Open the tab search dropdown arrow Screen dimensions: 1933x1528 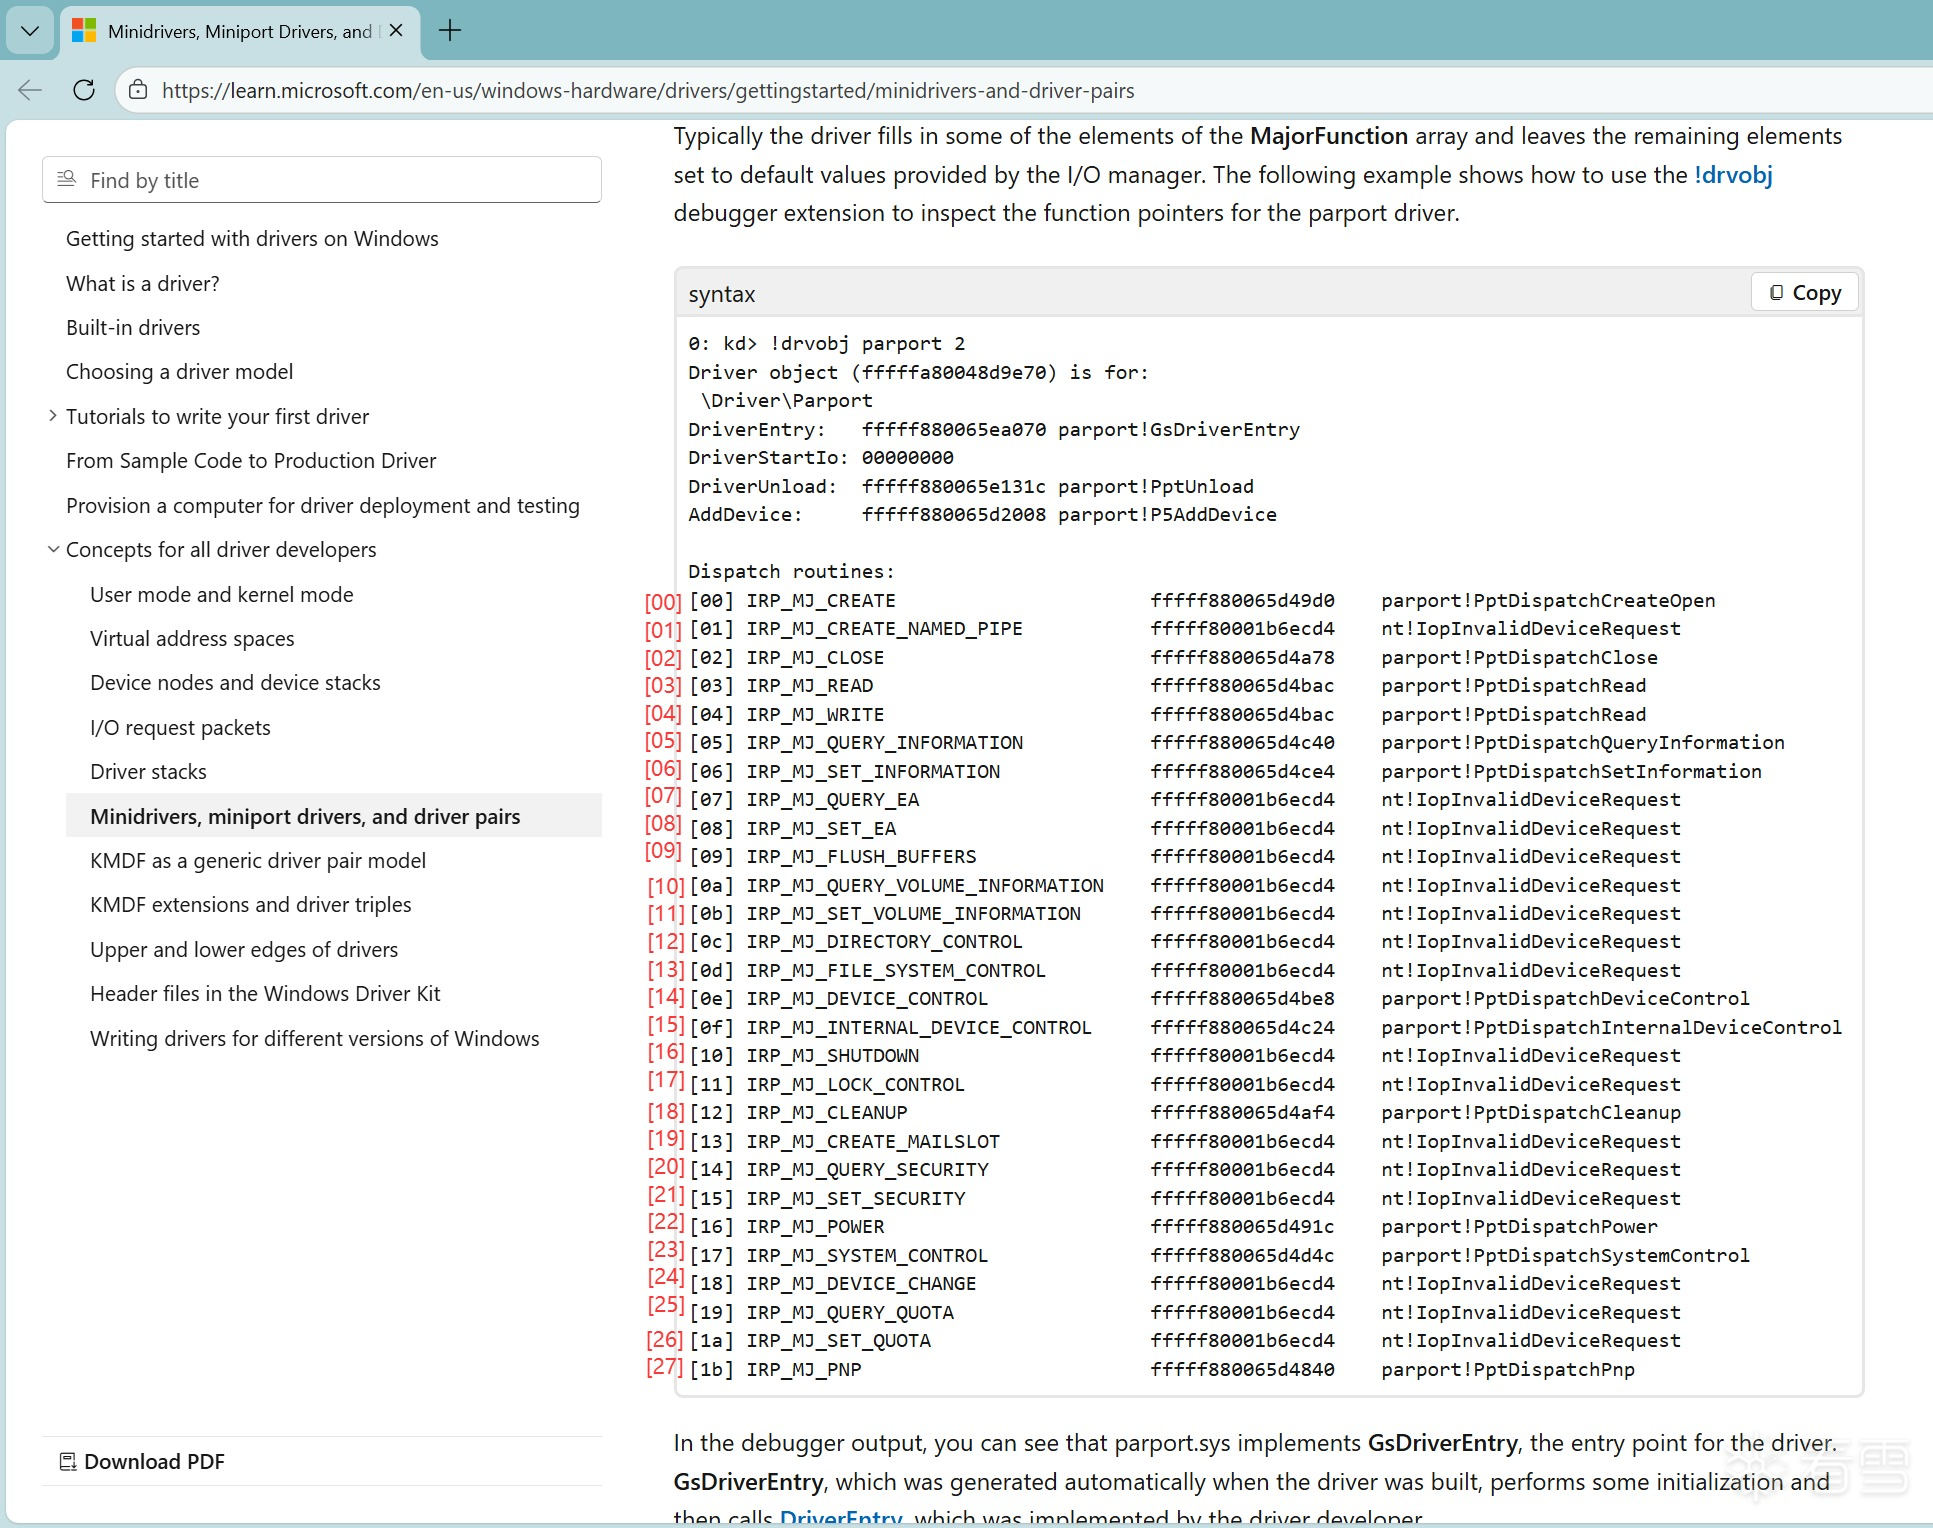pos(30,31)
